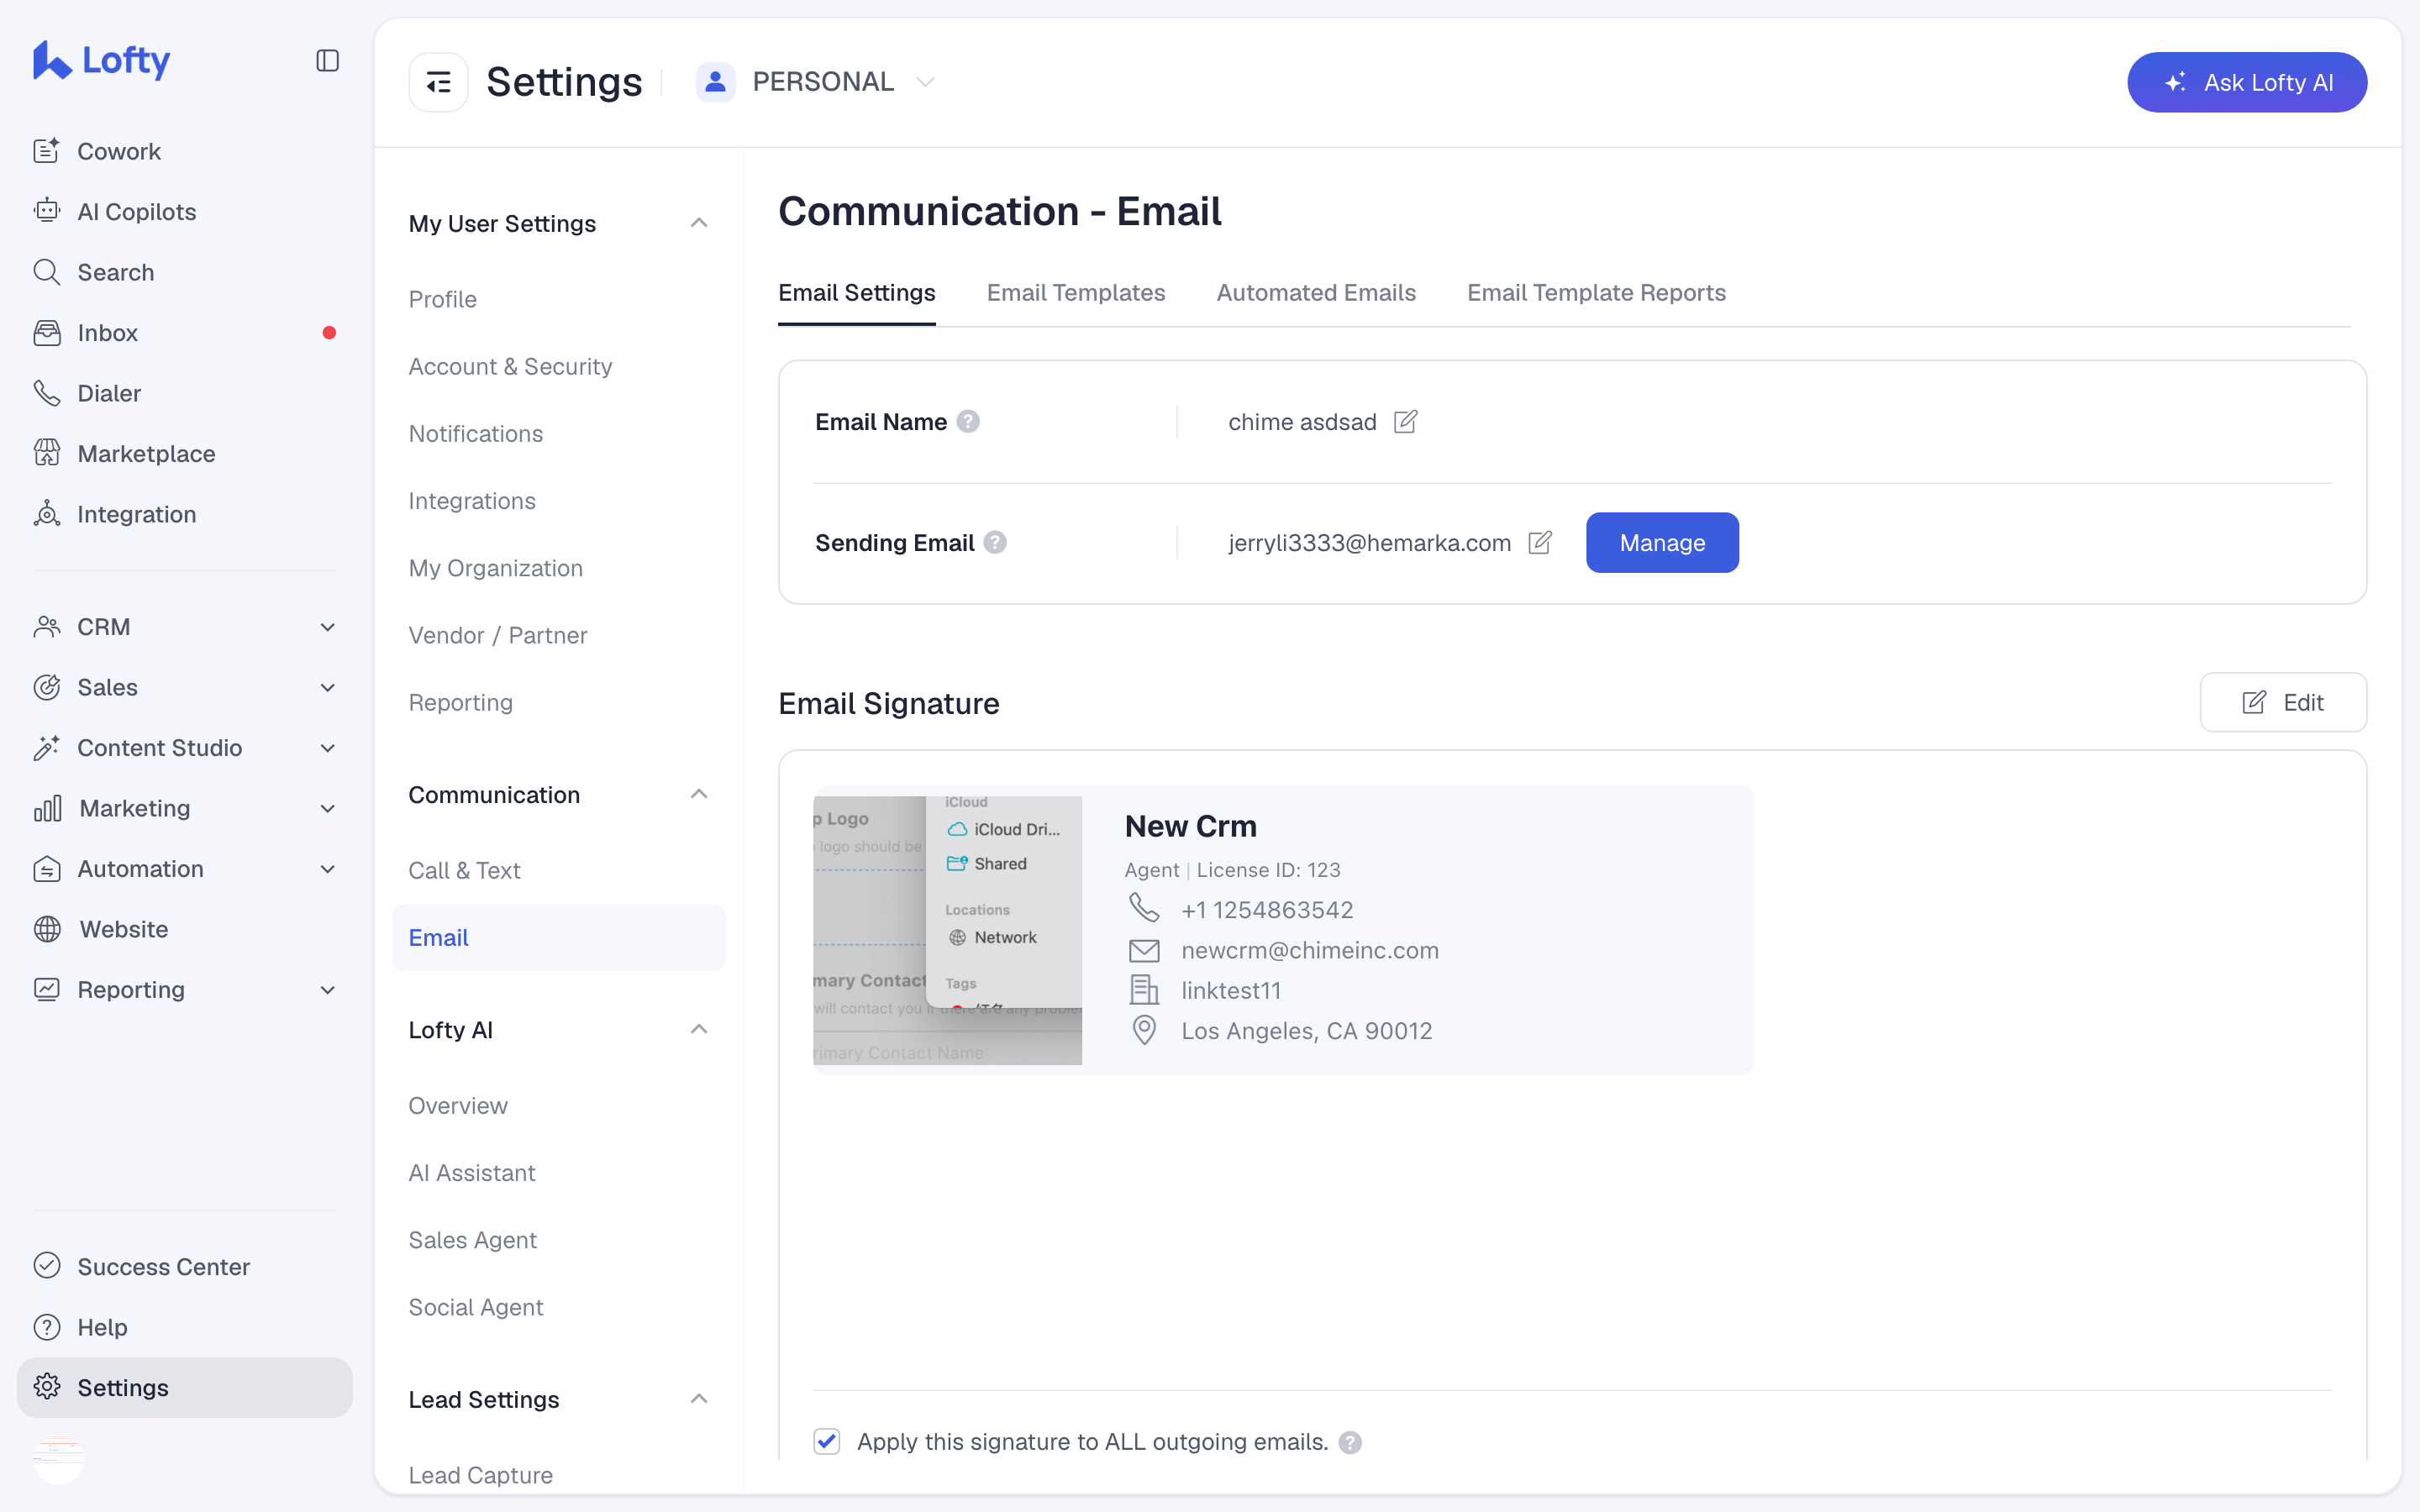Viewport: 2420px width, 1512px height.
Task: Open Social Agent settings
Action: (476, 1307)
